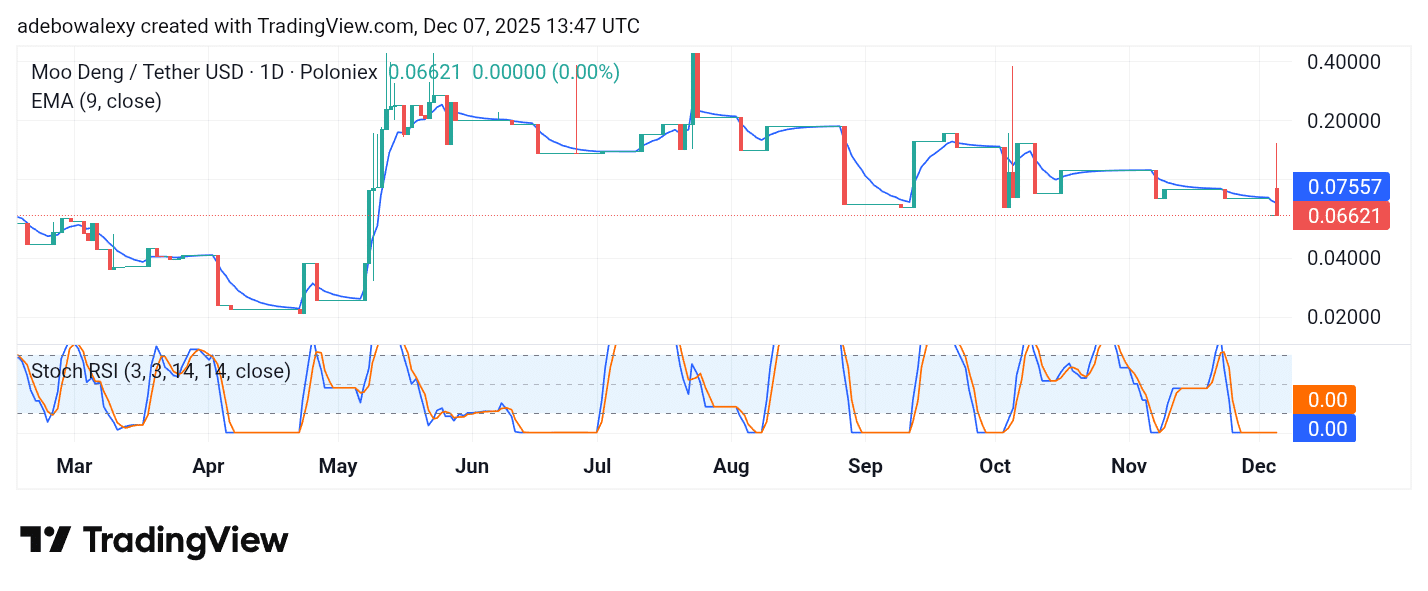The height and width of the screenshot is (591, 1428).
Task: Click the TradingView wordmark at bottom left
Action: click(x=185, y=540)
